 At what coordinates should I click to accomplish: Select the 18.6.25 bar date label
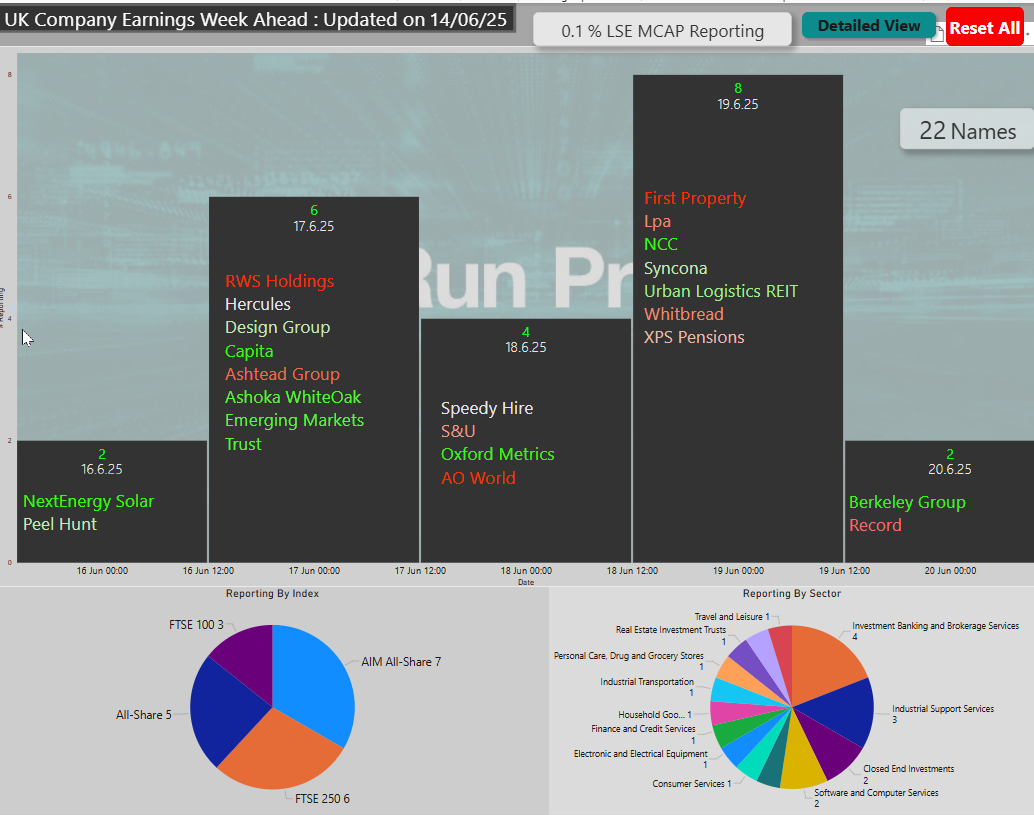pos(526,347)
